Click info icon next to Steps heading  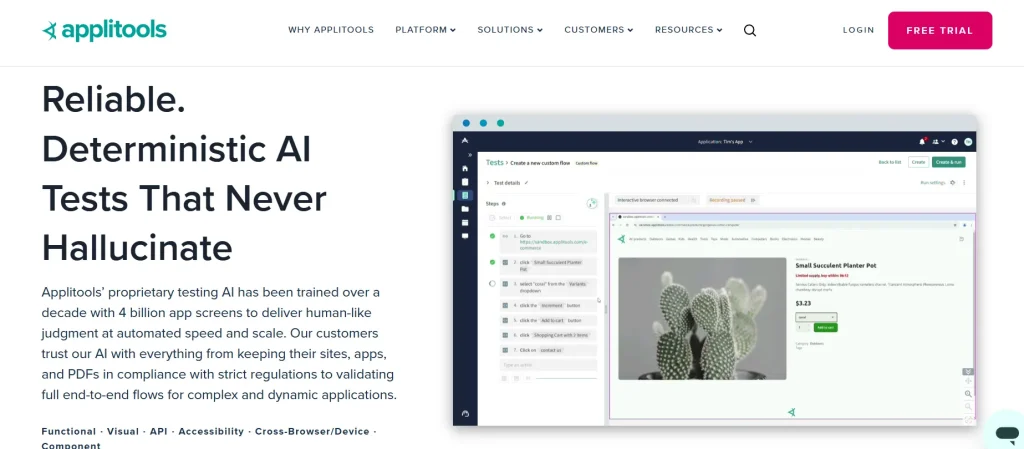point(504,204)
